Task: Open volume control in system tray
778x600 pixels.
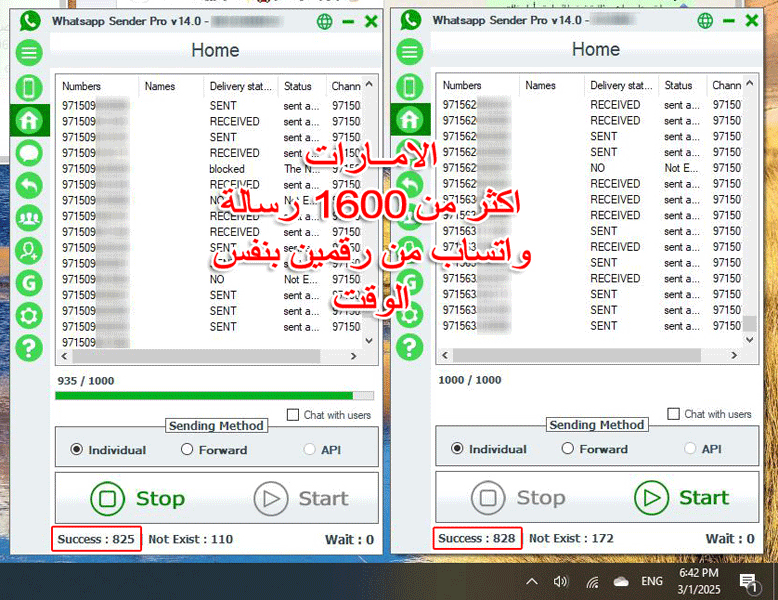Action: click(561, 581)
